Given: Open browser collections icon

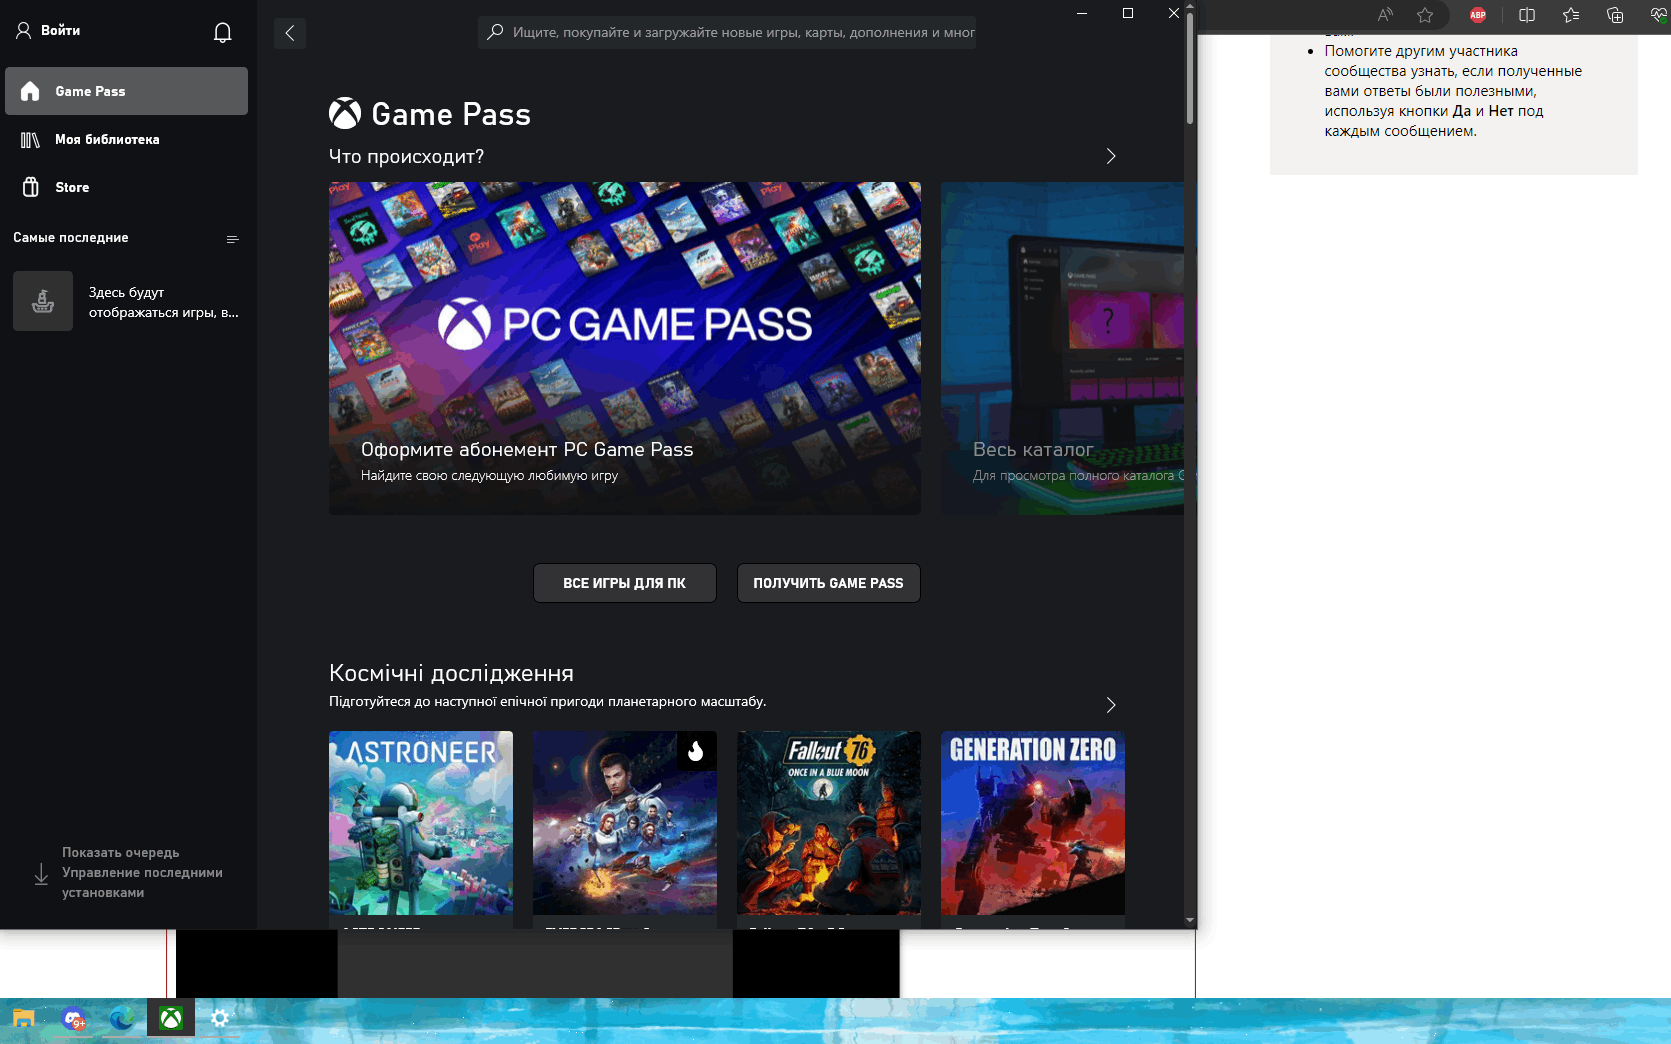Looking at the screenshot, I should coord(1615,15).
